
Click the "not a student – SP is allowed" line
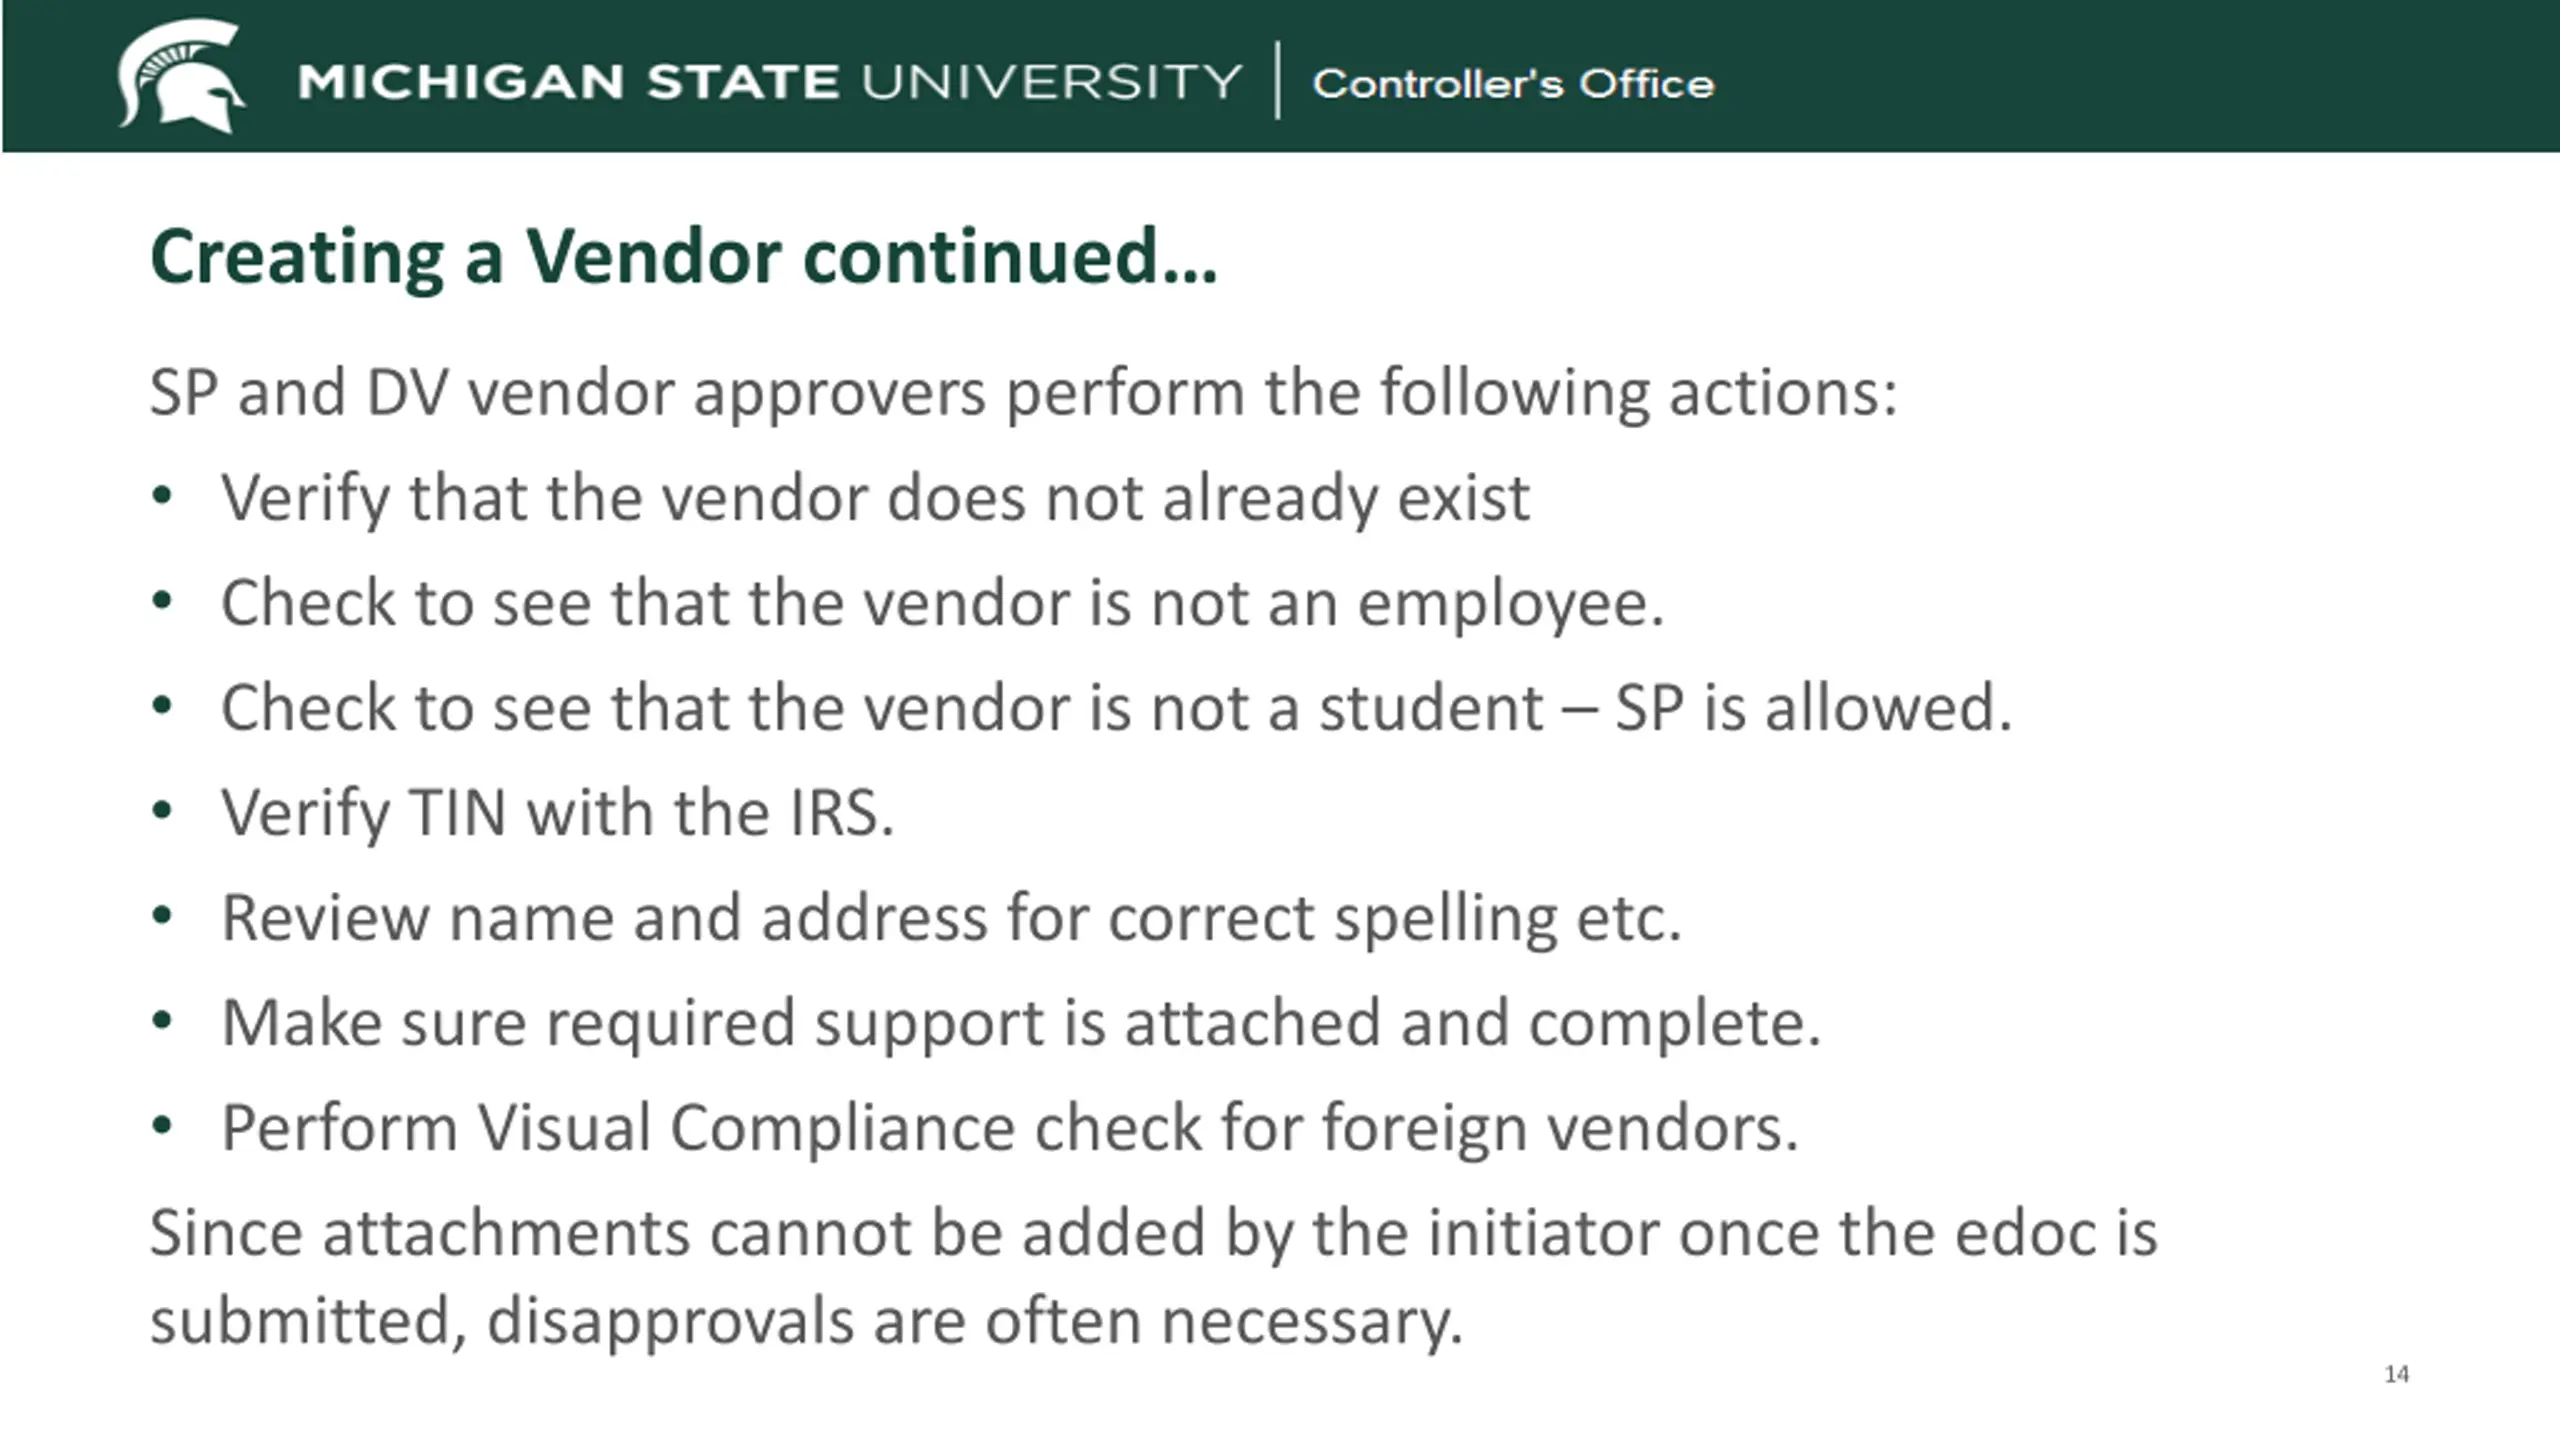1115,707
